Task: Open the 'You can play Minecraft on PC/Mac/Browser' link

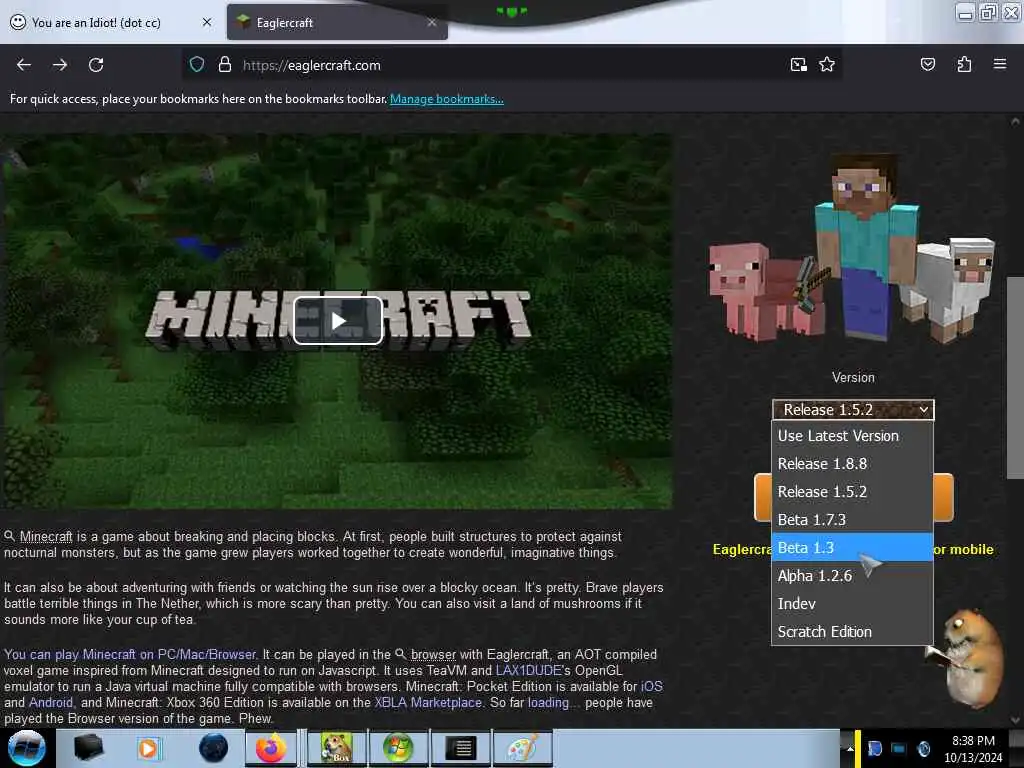Action: pyautogui.click(x=130, y=654)
